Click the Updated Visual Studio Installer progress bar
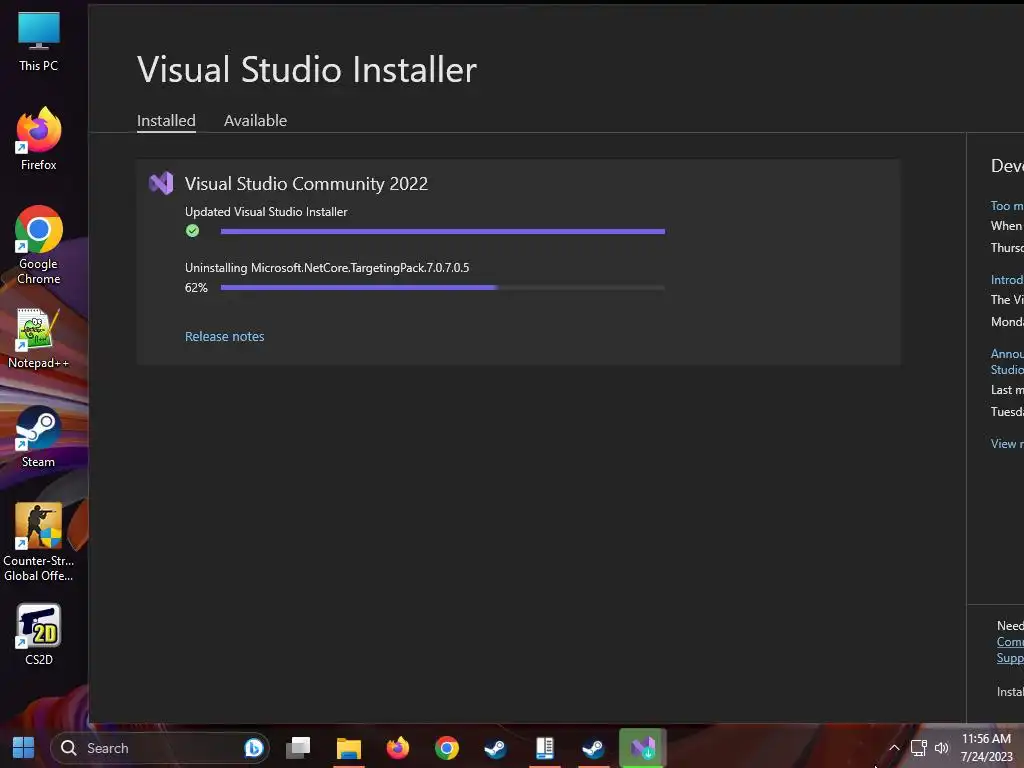 (443, 231)
